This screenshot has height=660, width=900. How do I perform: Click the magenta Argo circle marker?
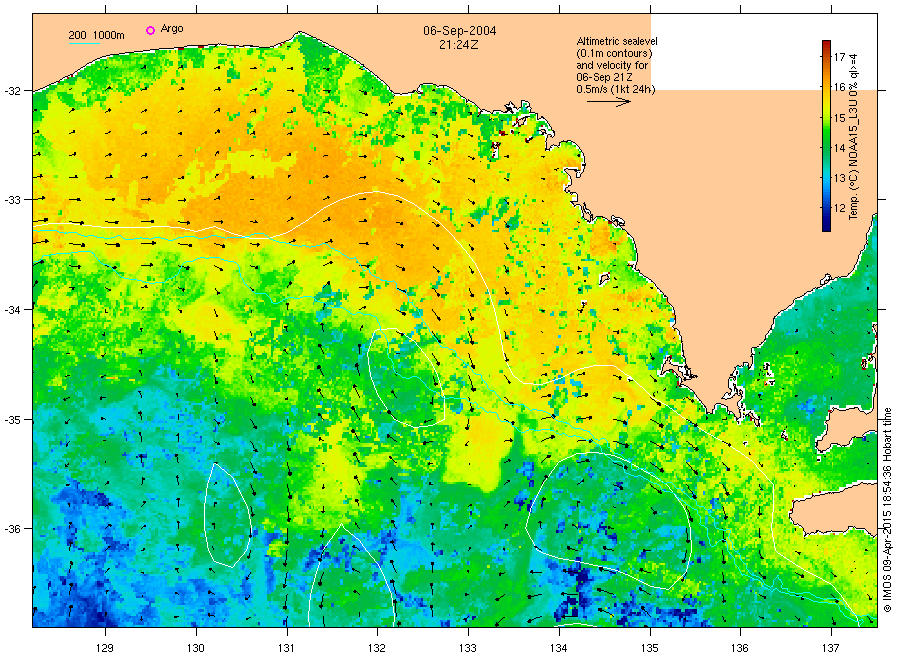tap(150, 30)
